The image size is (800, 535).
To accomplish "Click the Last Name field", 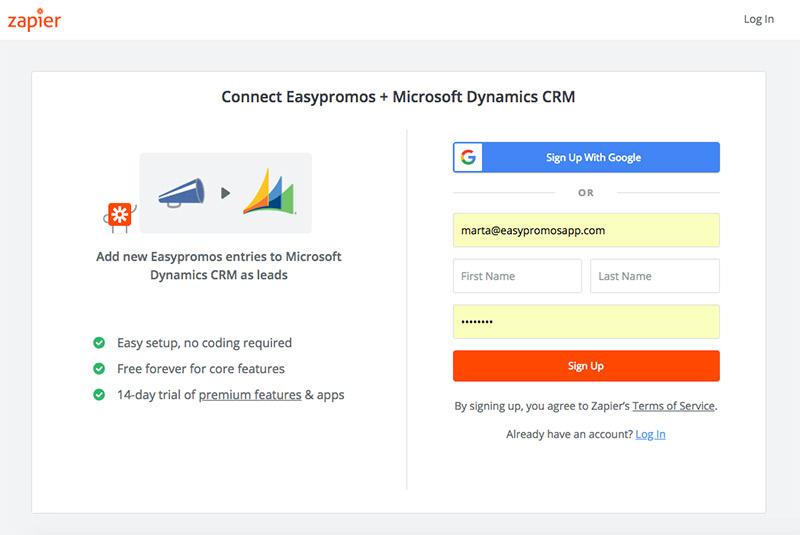I will tap(655, 276).
